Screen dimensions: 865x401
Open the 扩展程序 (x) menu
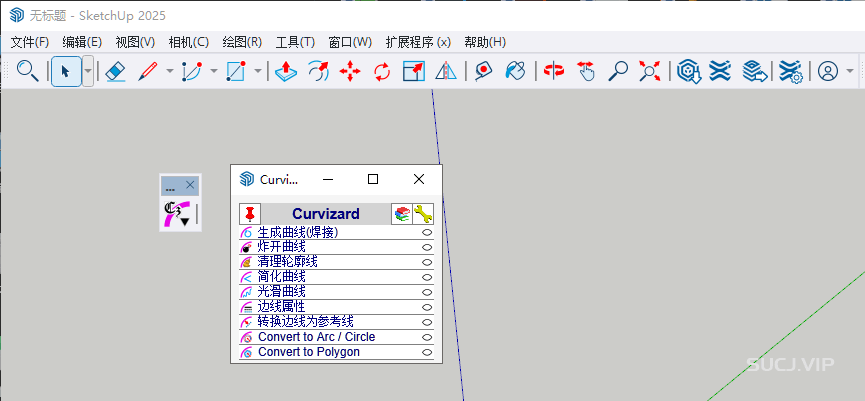418,42
